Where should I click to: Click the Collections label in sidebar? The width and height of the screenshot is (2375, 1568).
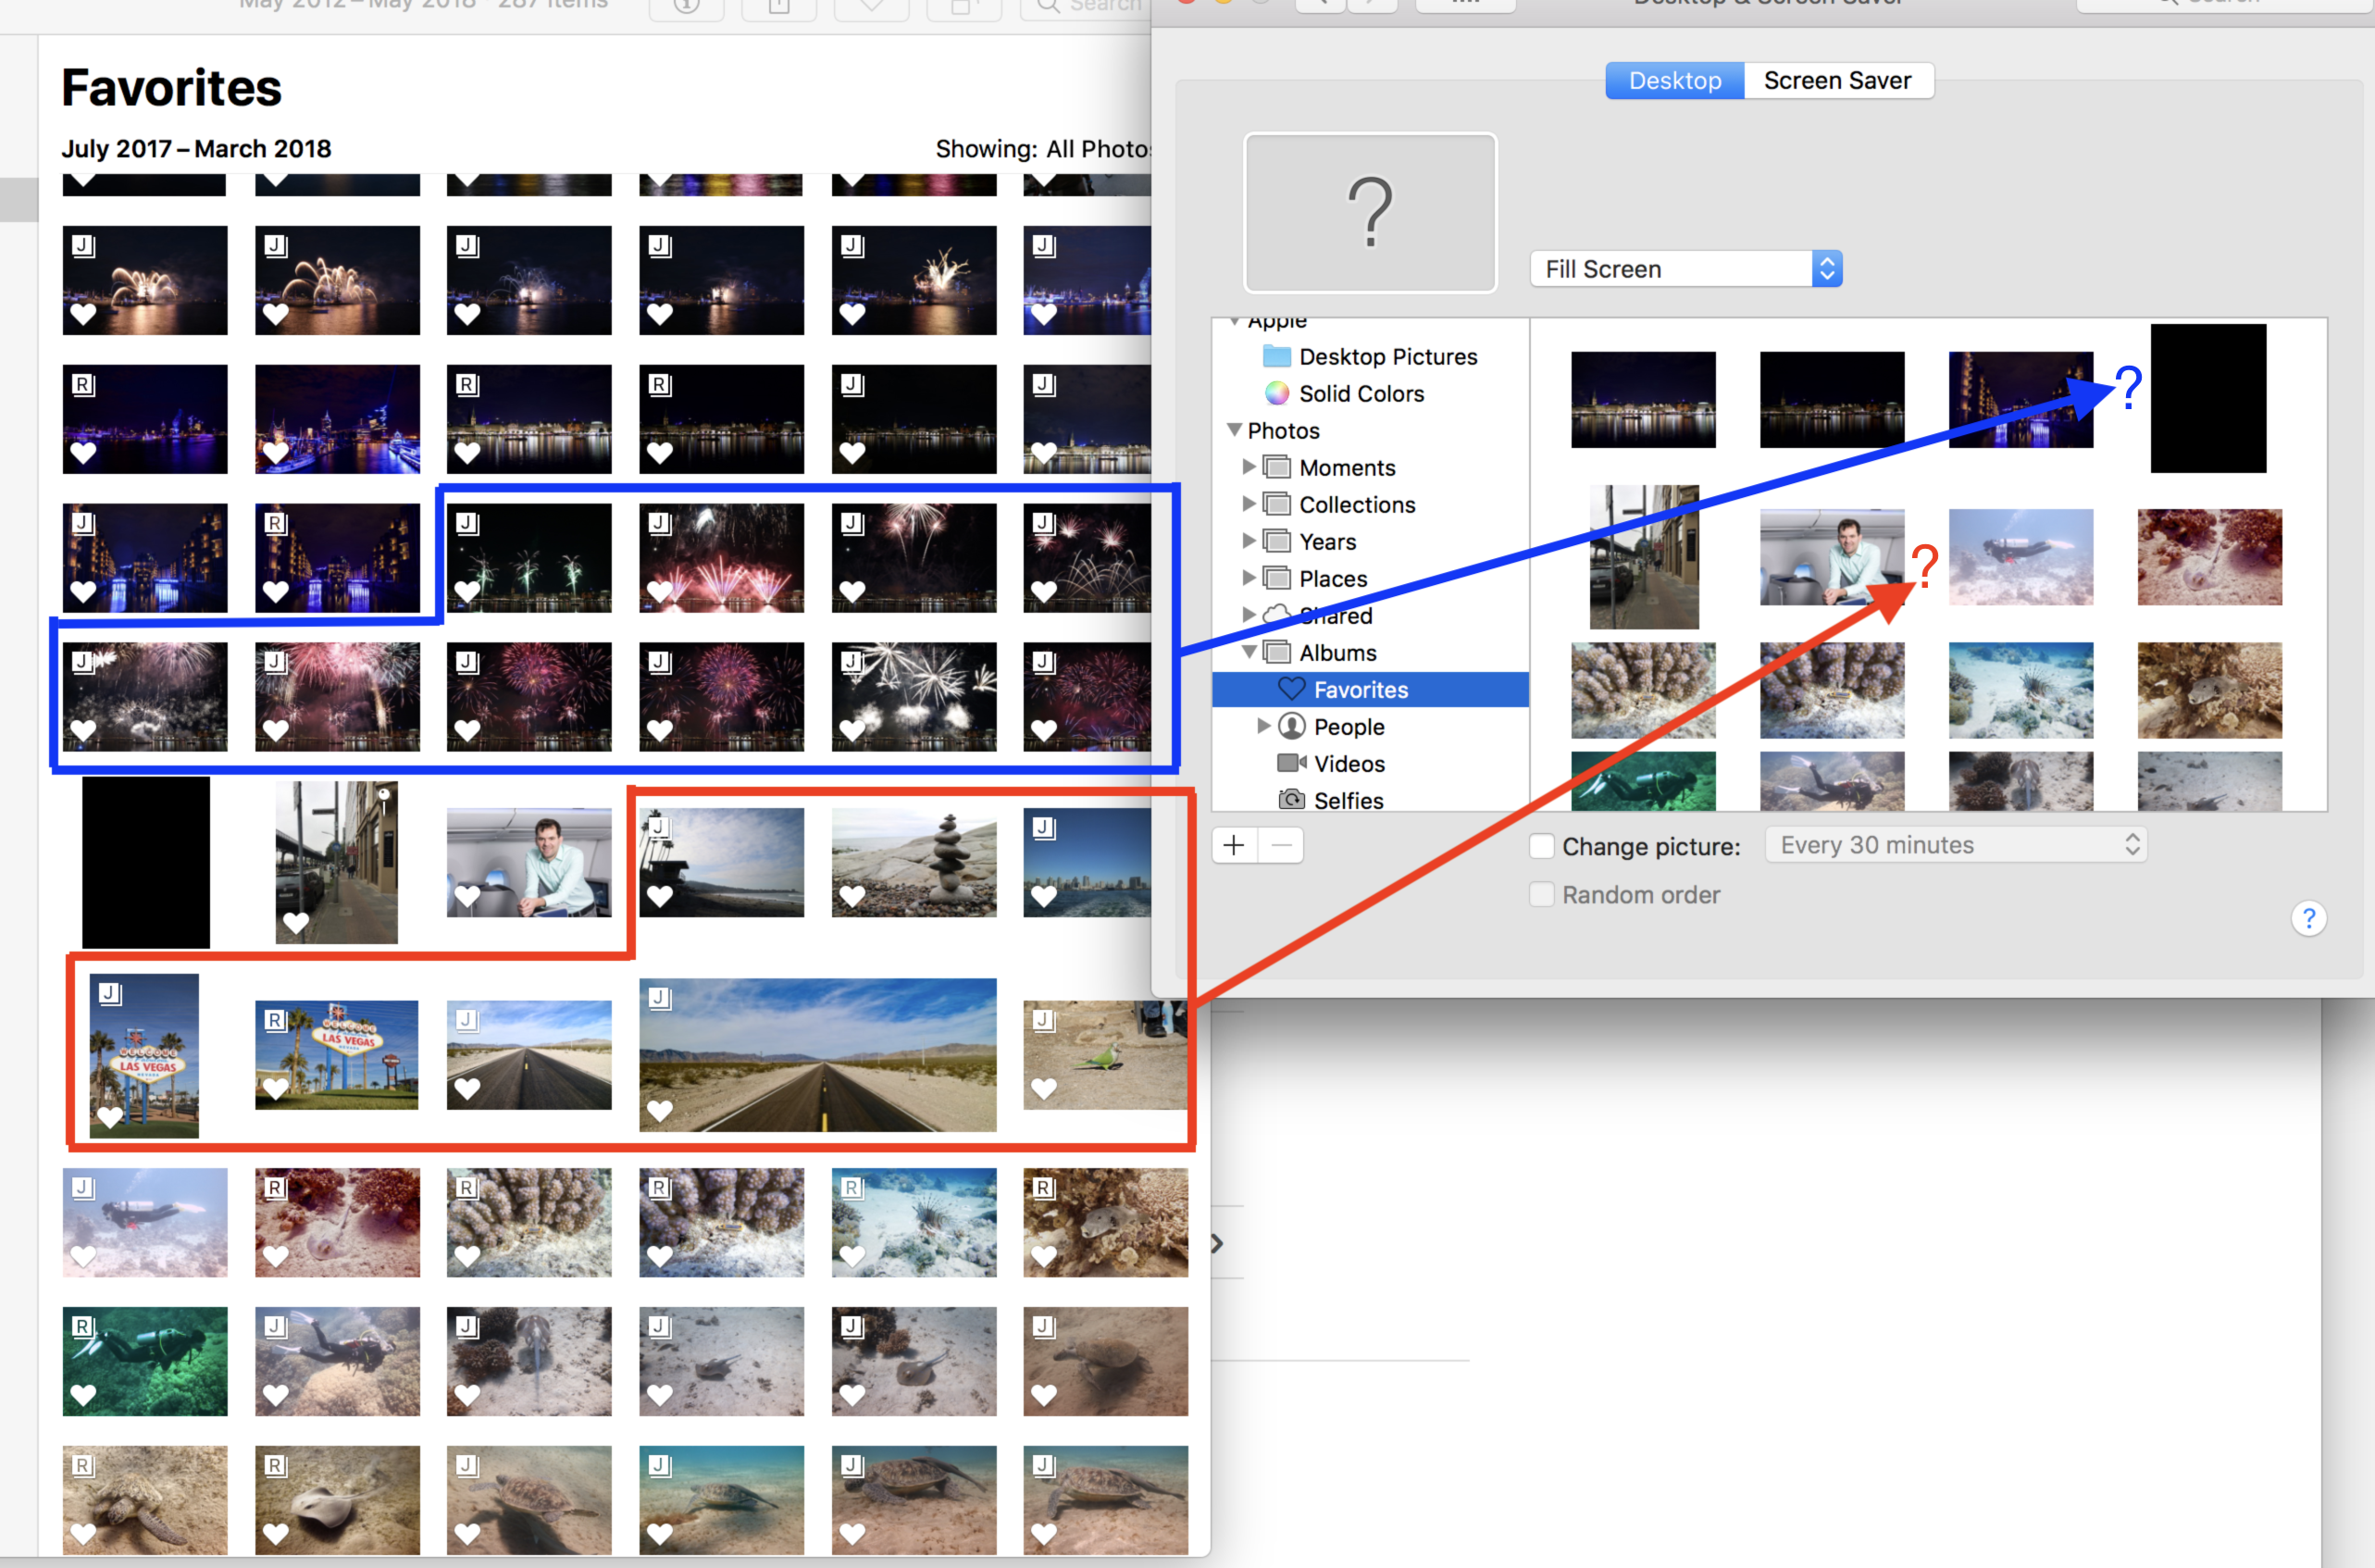point(1357,505)
